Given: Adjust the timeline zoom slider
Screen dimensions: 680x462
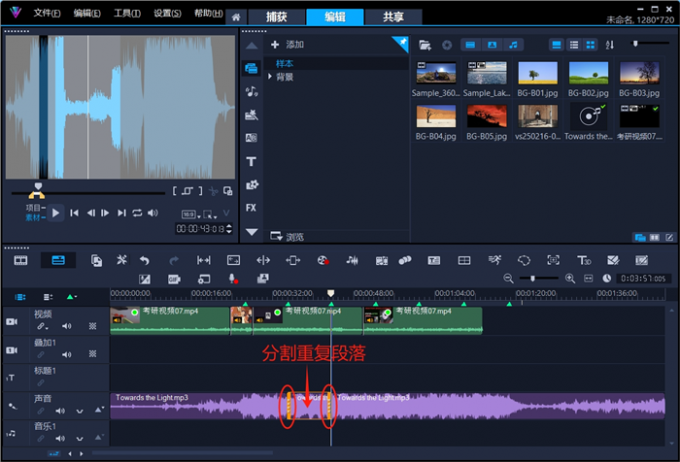Looking at the screenshot, I should coord(533,278).
